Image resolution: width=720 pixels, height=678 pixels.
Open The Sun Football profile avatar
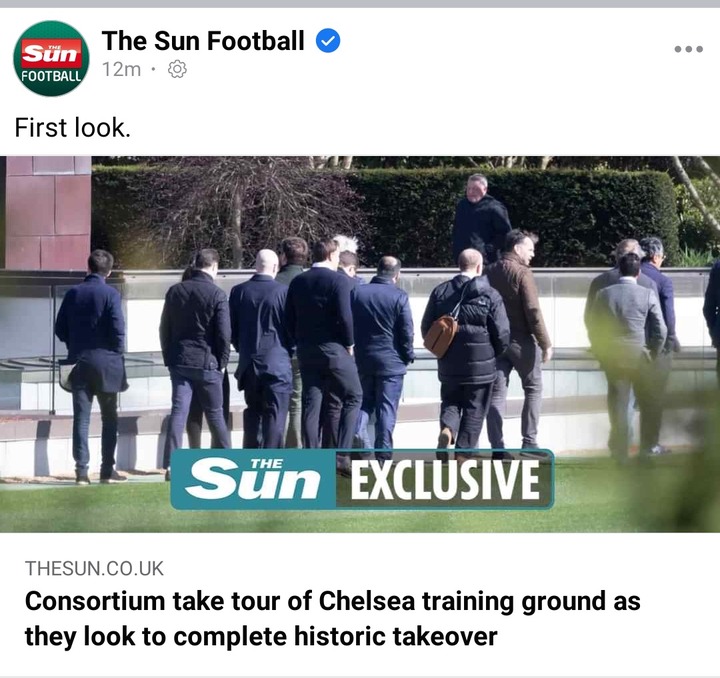tap(51, 58)
